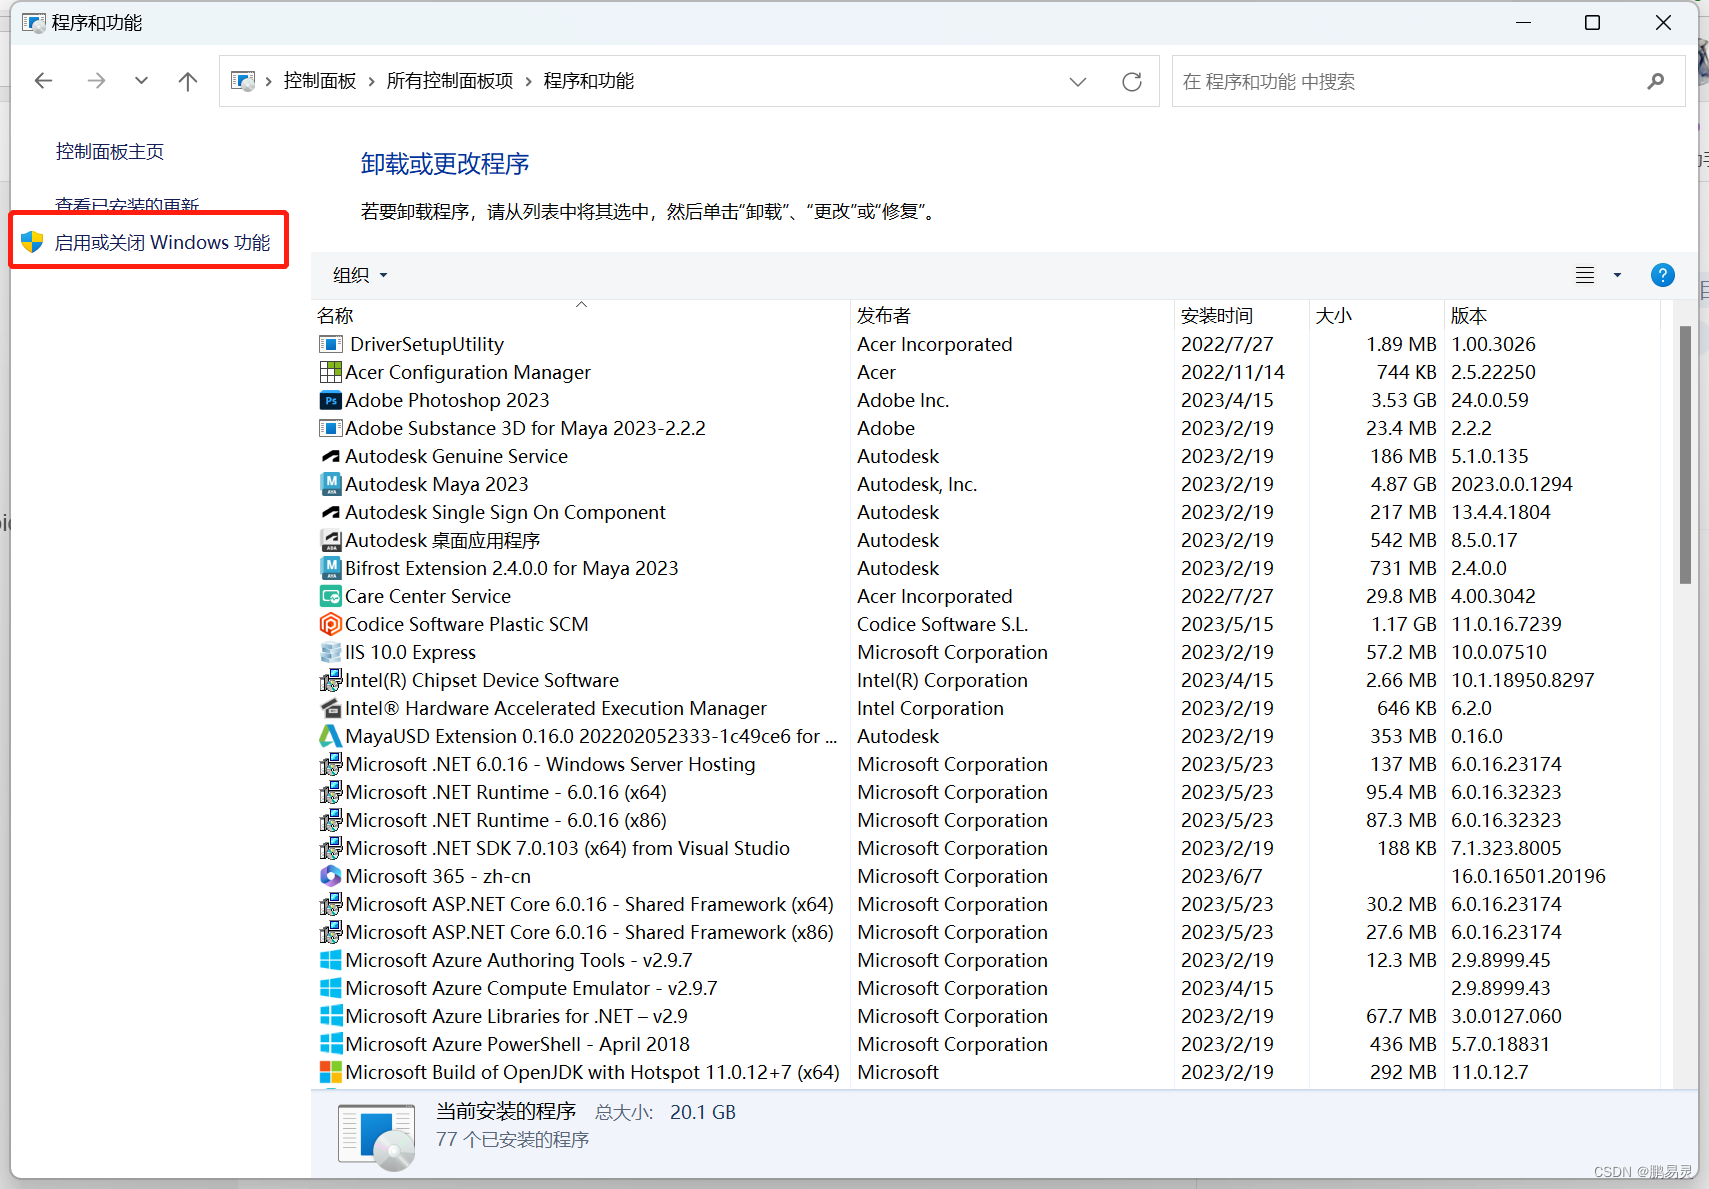Click the refresh icon in address bar
This screenshot has width=1709, height=1189.
[x=1131, y=82]
